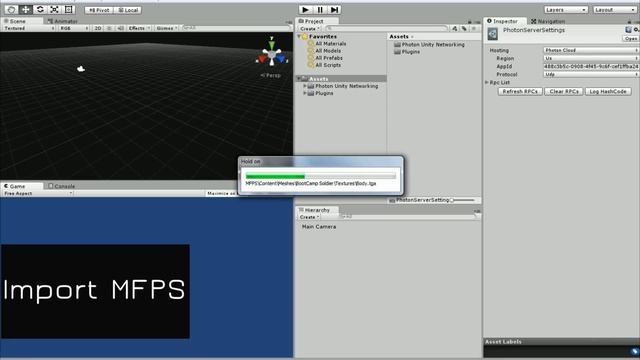The width and height of the screenshot is (640, 360).
Task: Click the Project search field
Action: point(387,29)
